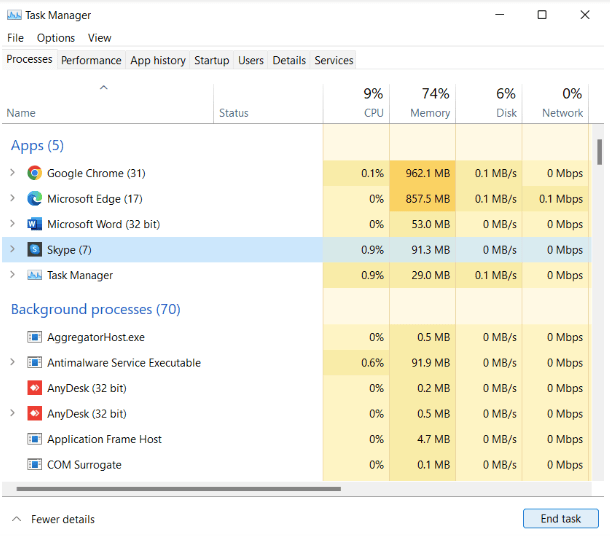Image resolution: width=610 pixels, height=536 pixels.
Task: Select the Microsoft Word icon
Action: tap(35, 224)
